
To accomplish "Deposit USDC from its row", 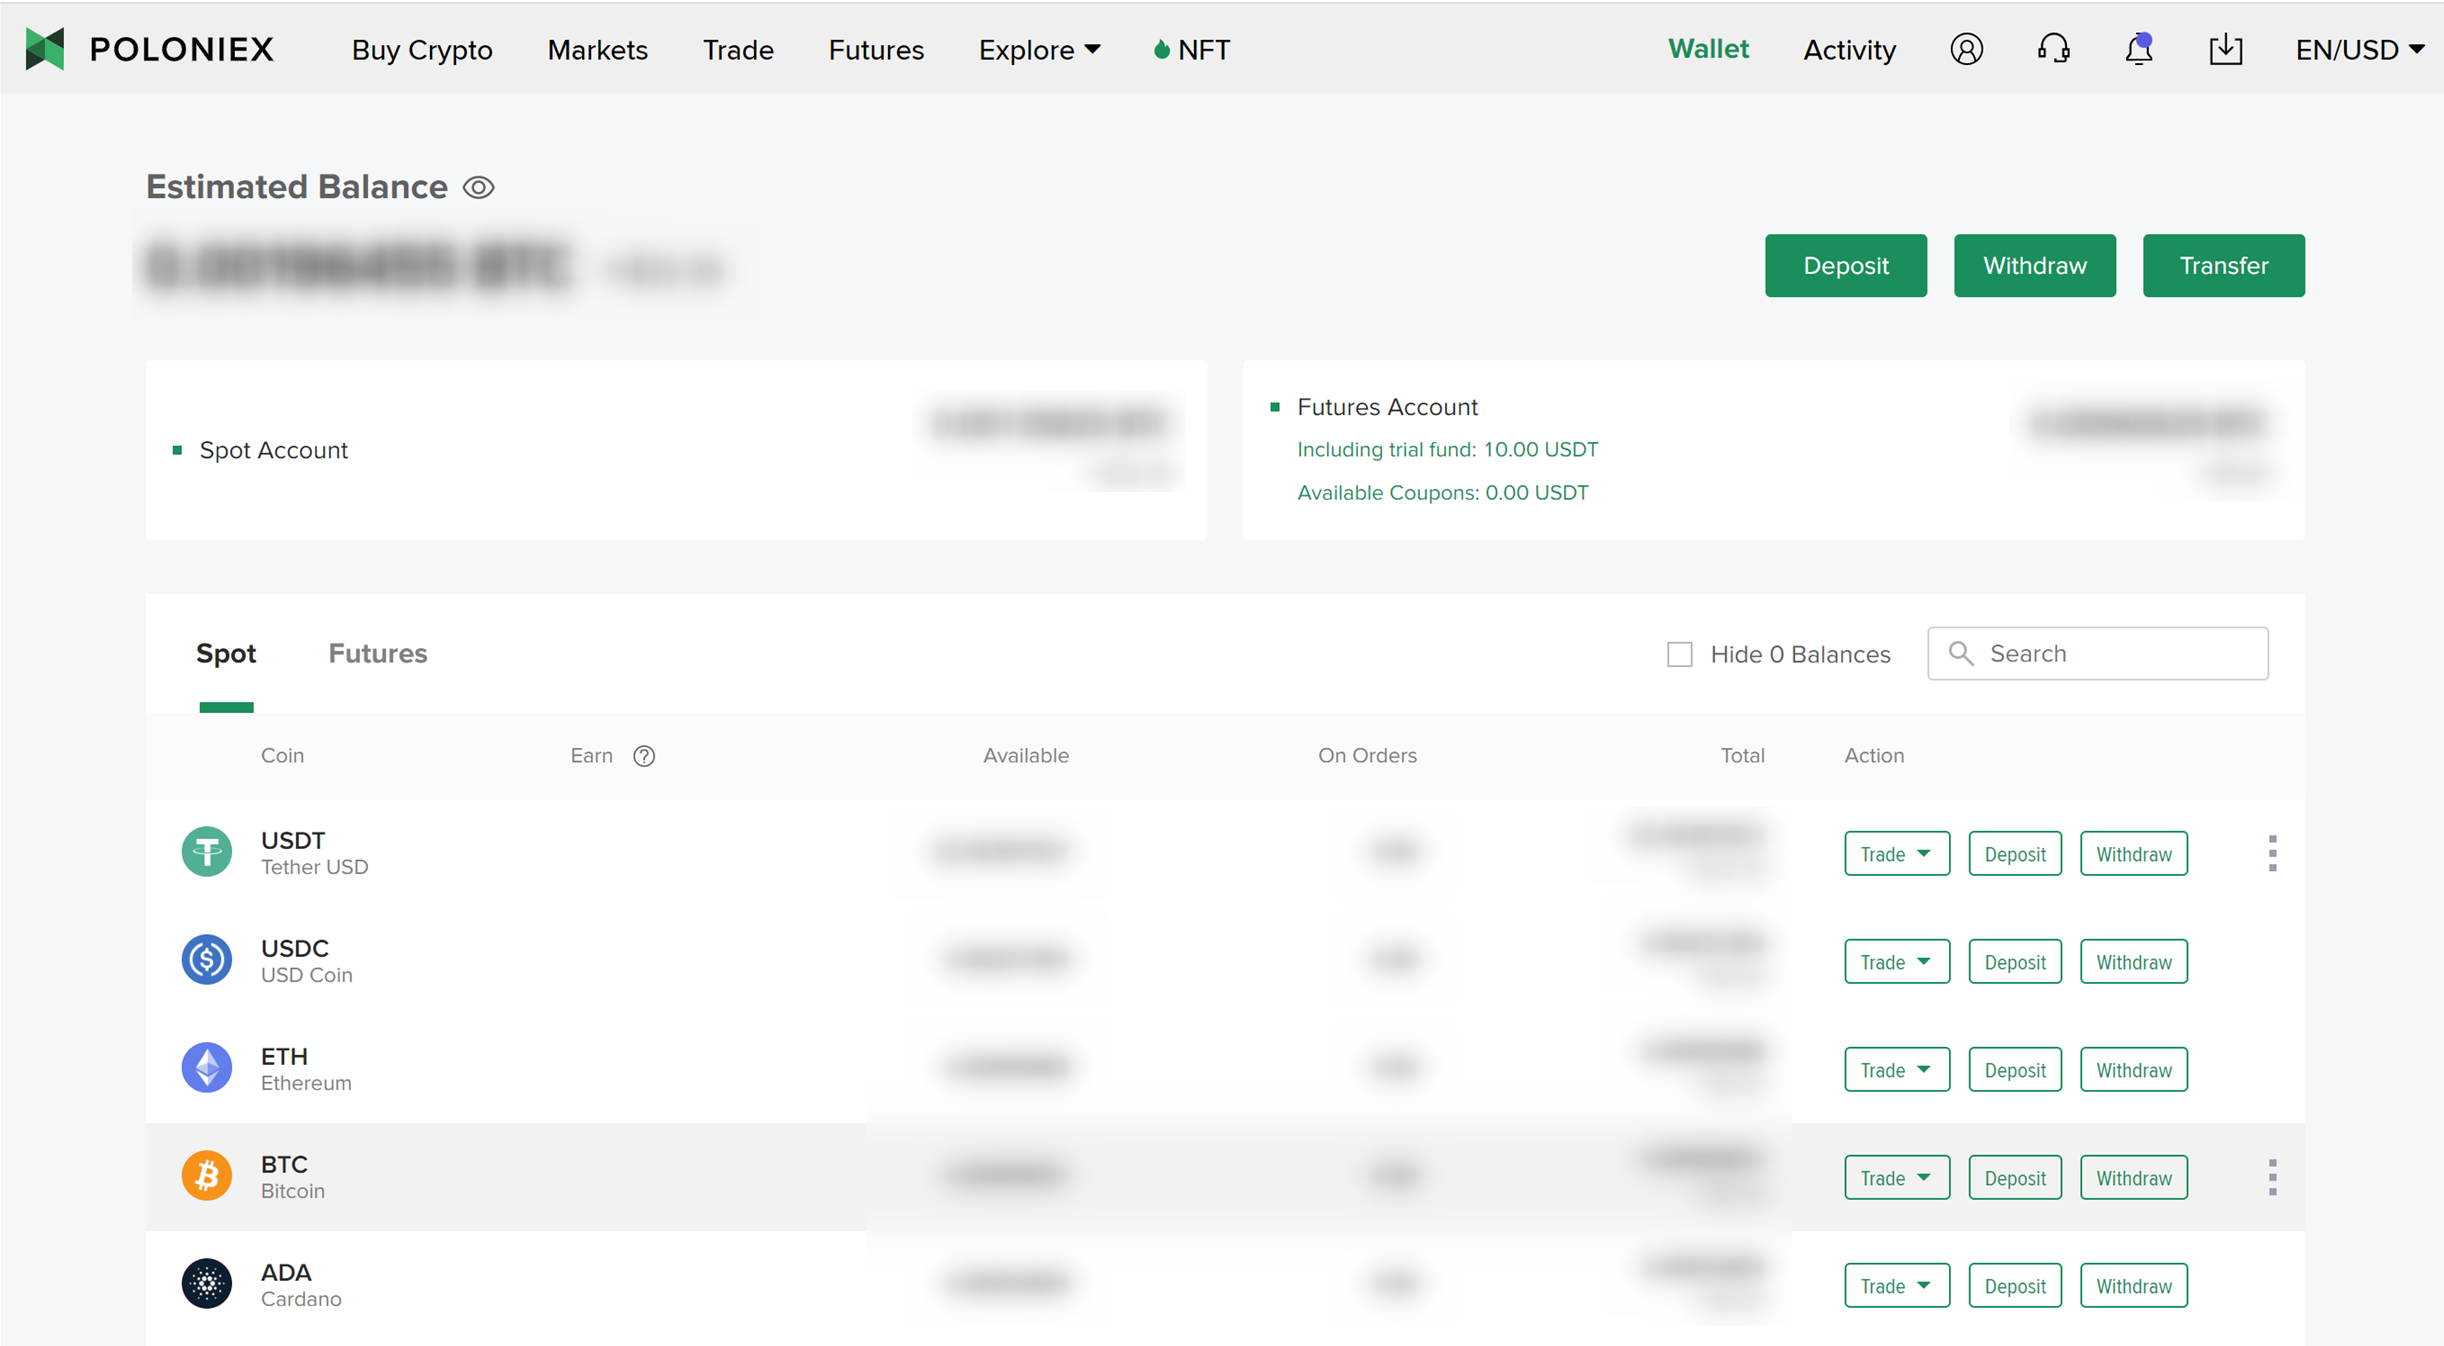I will coord(2015,961).
